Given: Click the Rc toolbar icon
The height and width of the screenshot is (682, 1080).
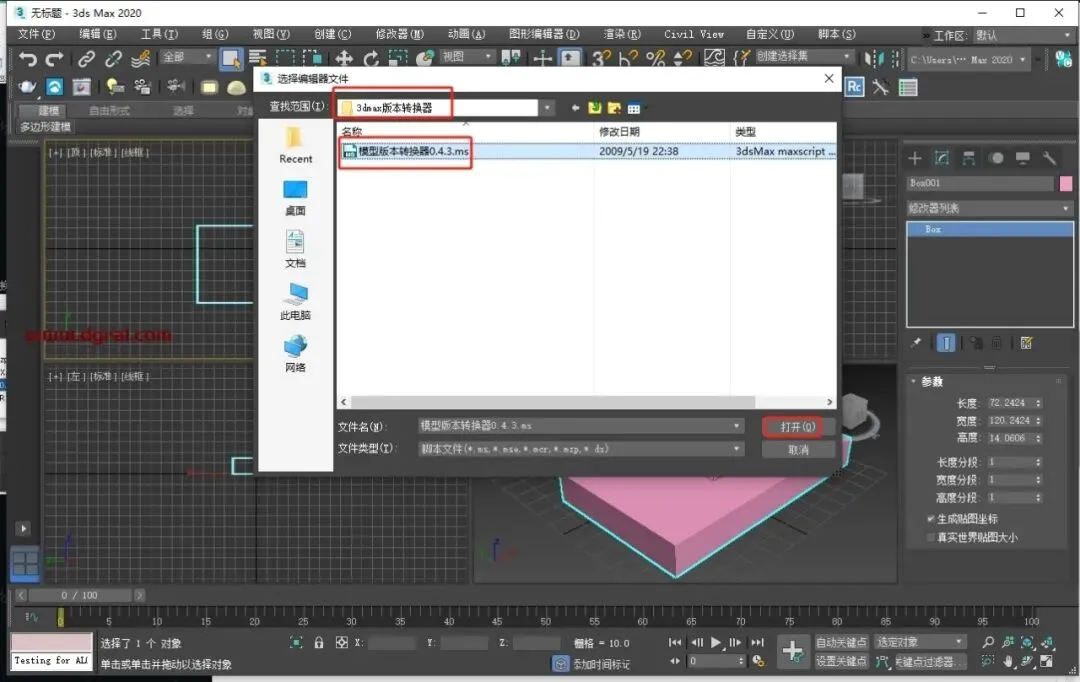Looking at the screenshot, I should tap(854, 87).
